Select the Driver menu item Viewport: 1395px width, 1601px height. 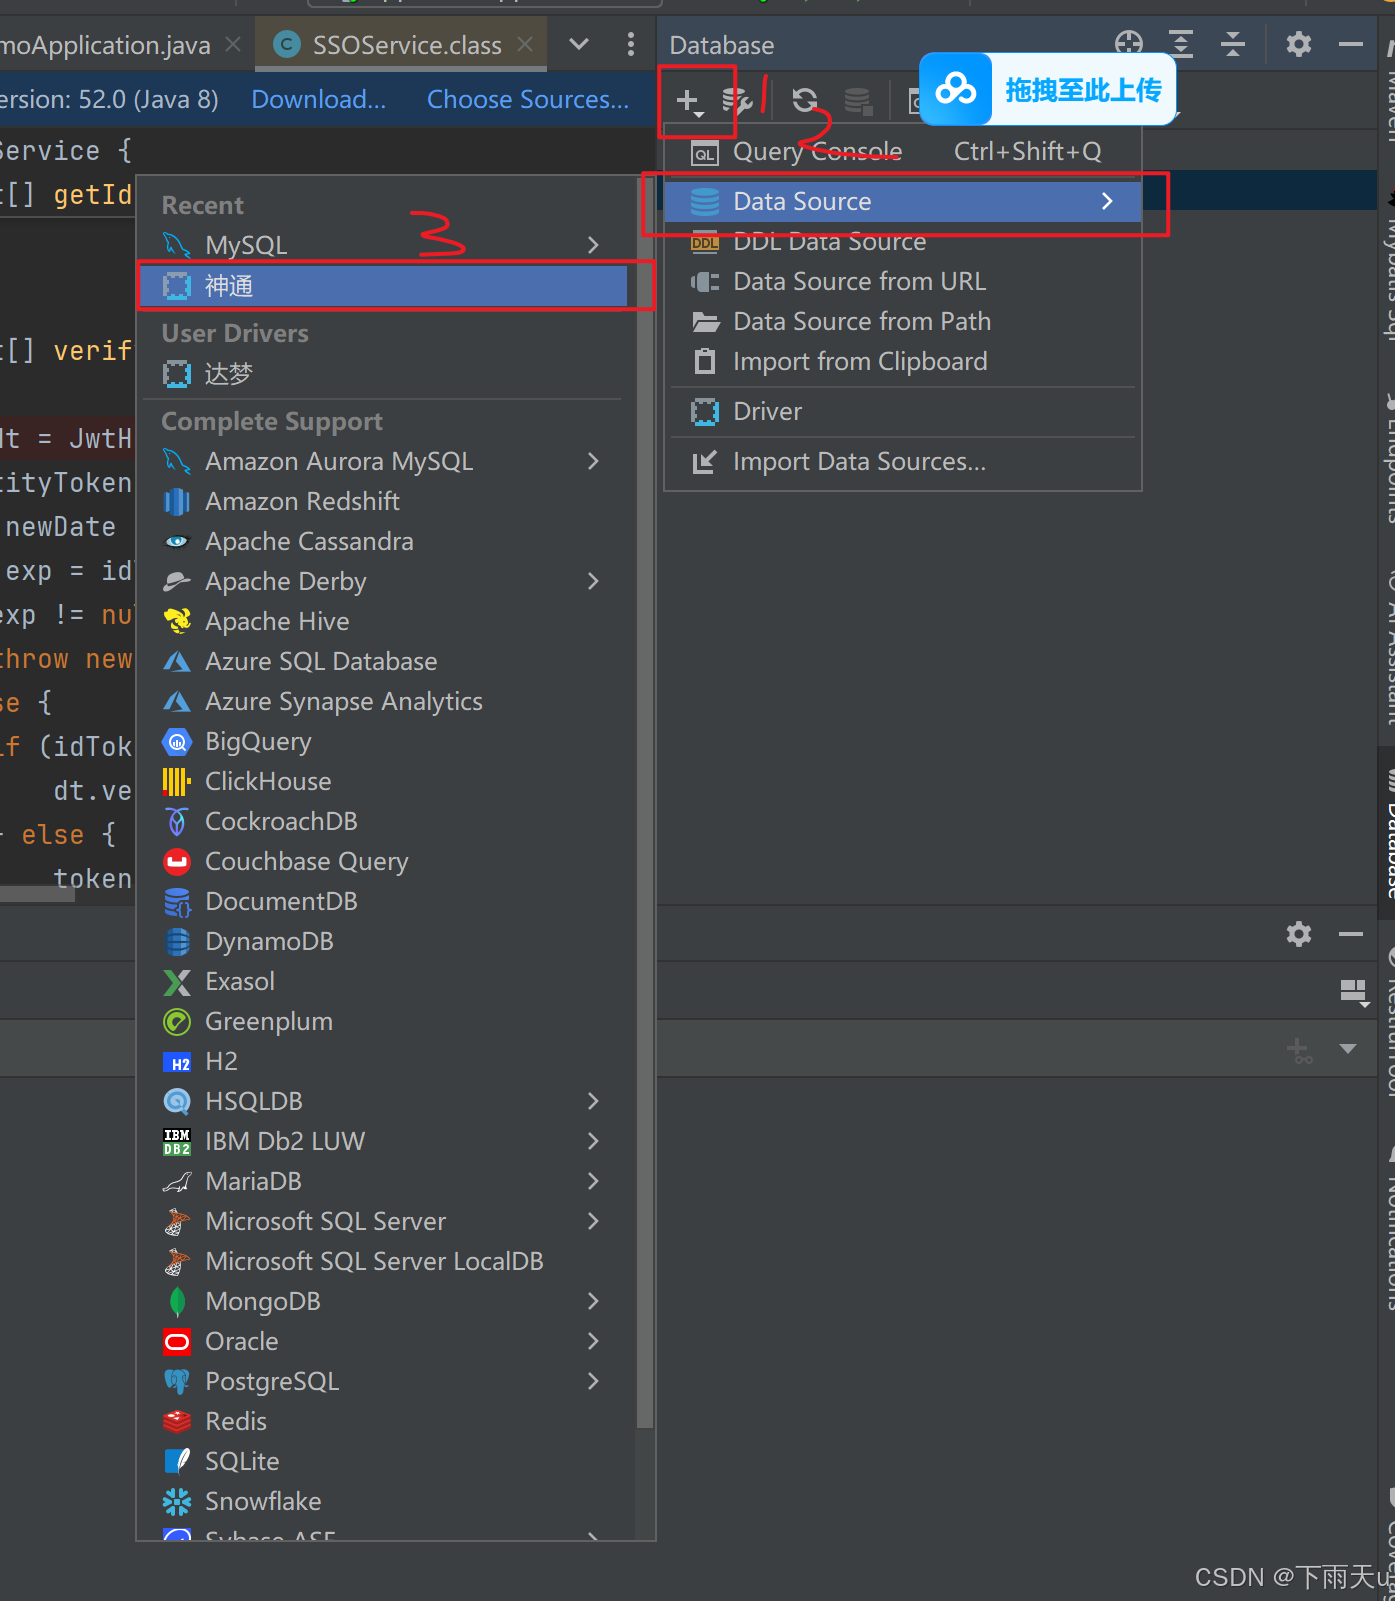click(x=903, y=411)
